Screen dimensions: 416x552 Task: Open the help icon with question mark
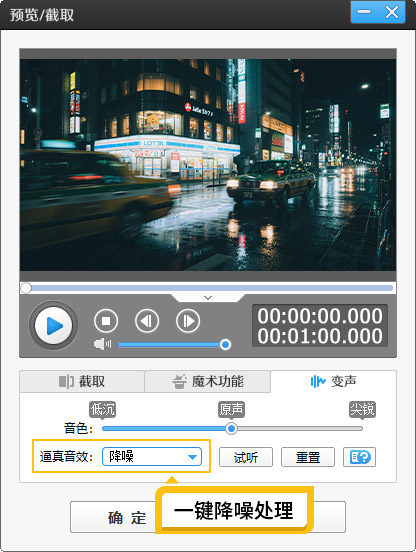click(359, 457)
